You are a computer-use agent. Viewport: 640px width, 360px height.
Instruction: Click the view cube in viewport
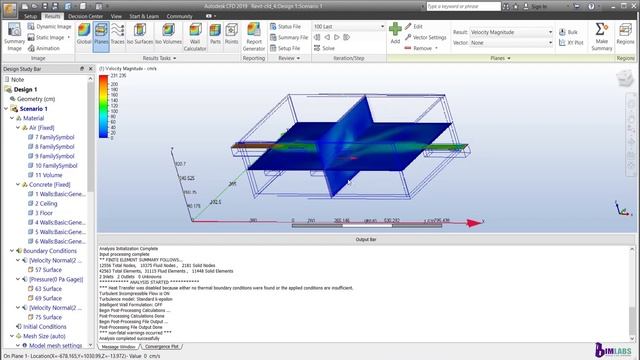[624, 78]
